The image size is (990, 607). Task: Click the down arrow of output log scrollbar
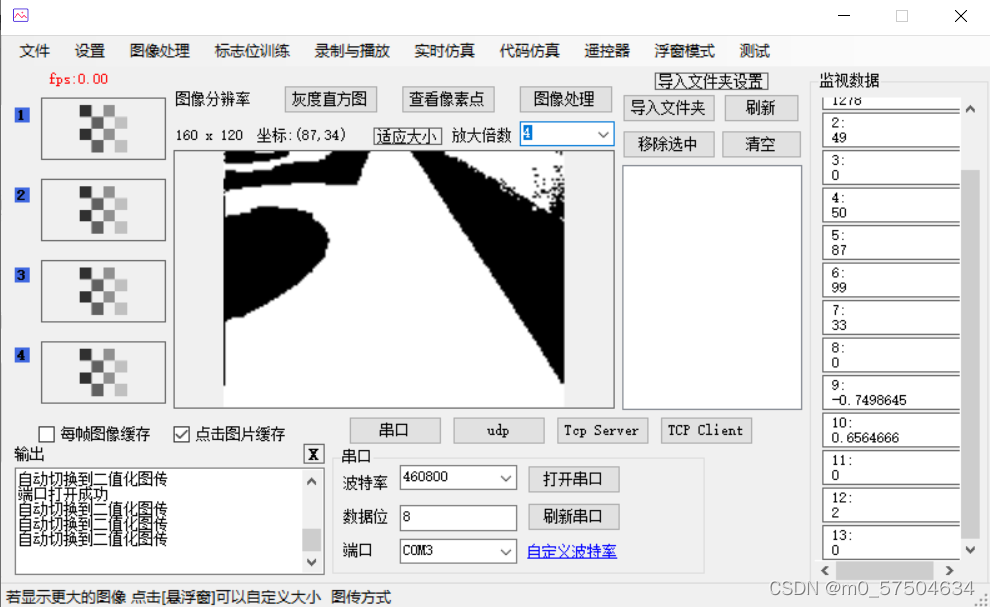[x=311, y=562]
